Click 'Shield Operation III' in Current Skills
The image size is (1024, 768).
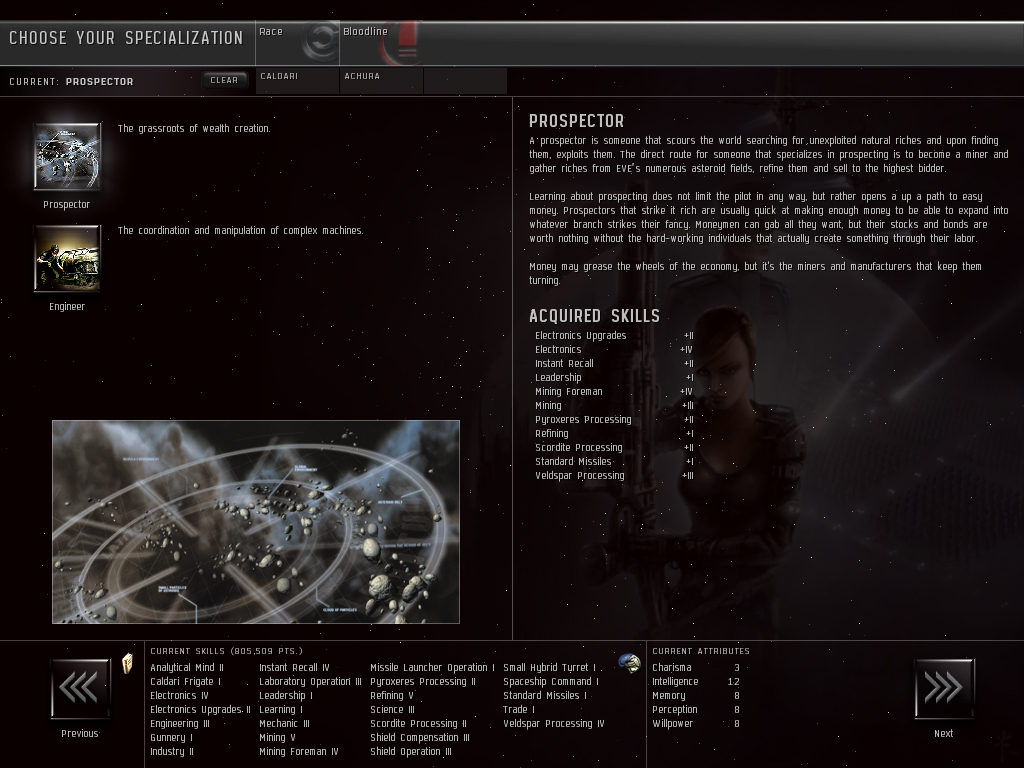pos(411,752)
